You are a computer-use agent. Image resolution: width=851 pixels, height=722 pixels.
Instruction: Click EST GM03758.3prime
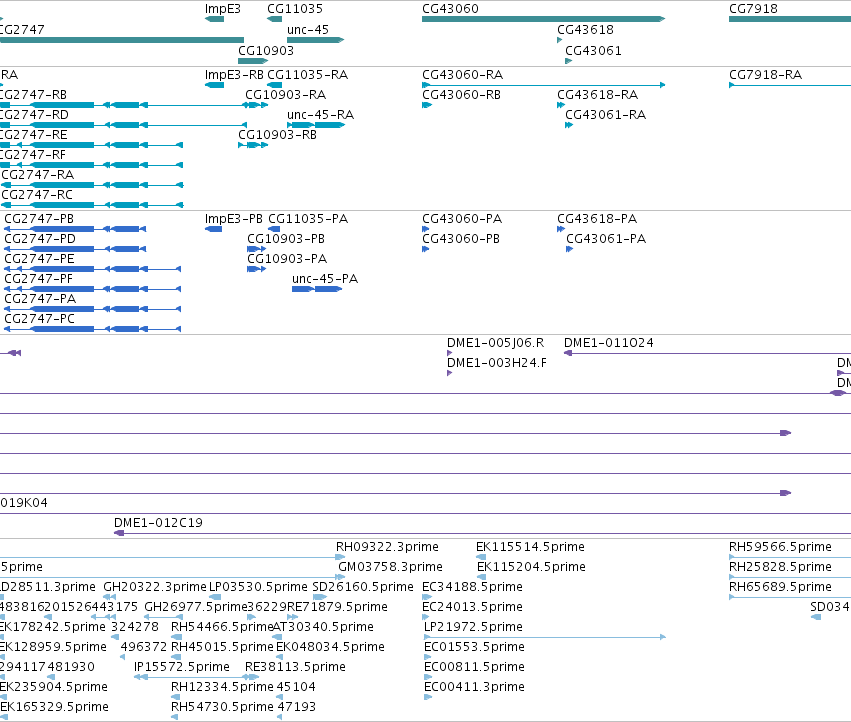390,567
